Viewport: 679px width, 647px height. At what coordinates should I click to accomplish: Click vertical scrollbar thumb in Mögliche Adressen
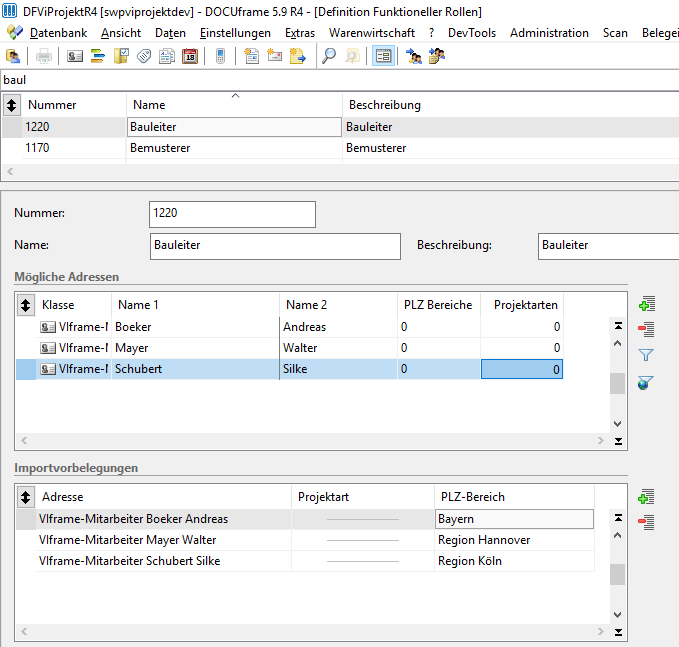618,383
